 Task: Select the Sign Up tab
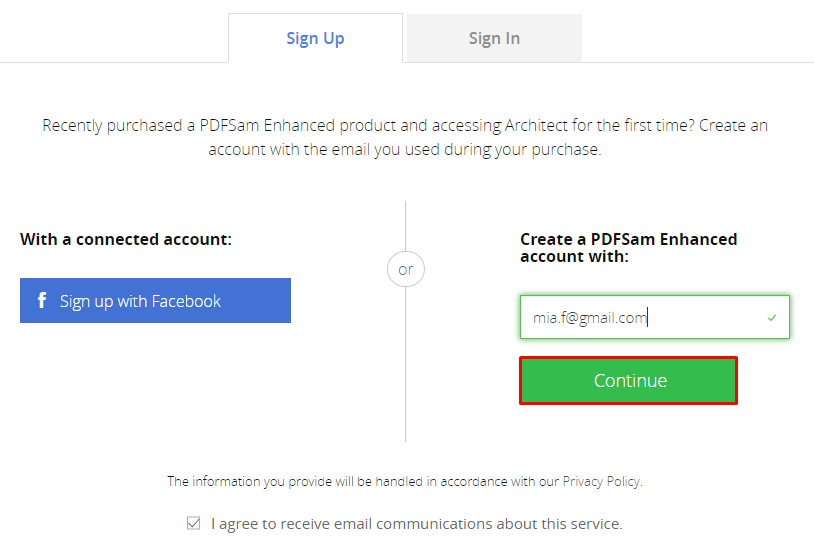(315, 38)
